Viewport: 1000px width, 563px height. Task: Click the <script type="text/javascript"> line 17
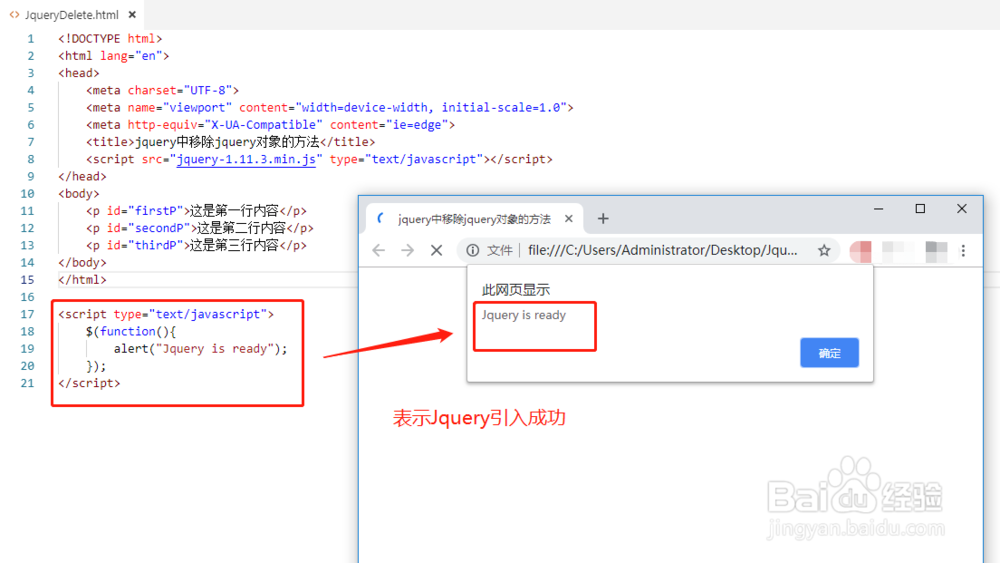pos(166,314)
